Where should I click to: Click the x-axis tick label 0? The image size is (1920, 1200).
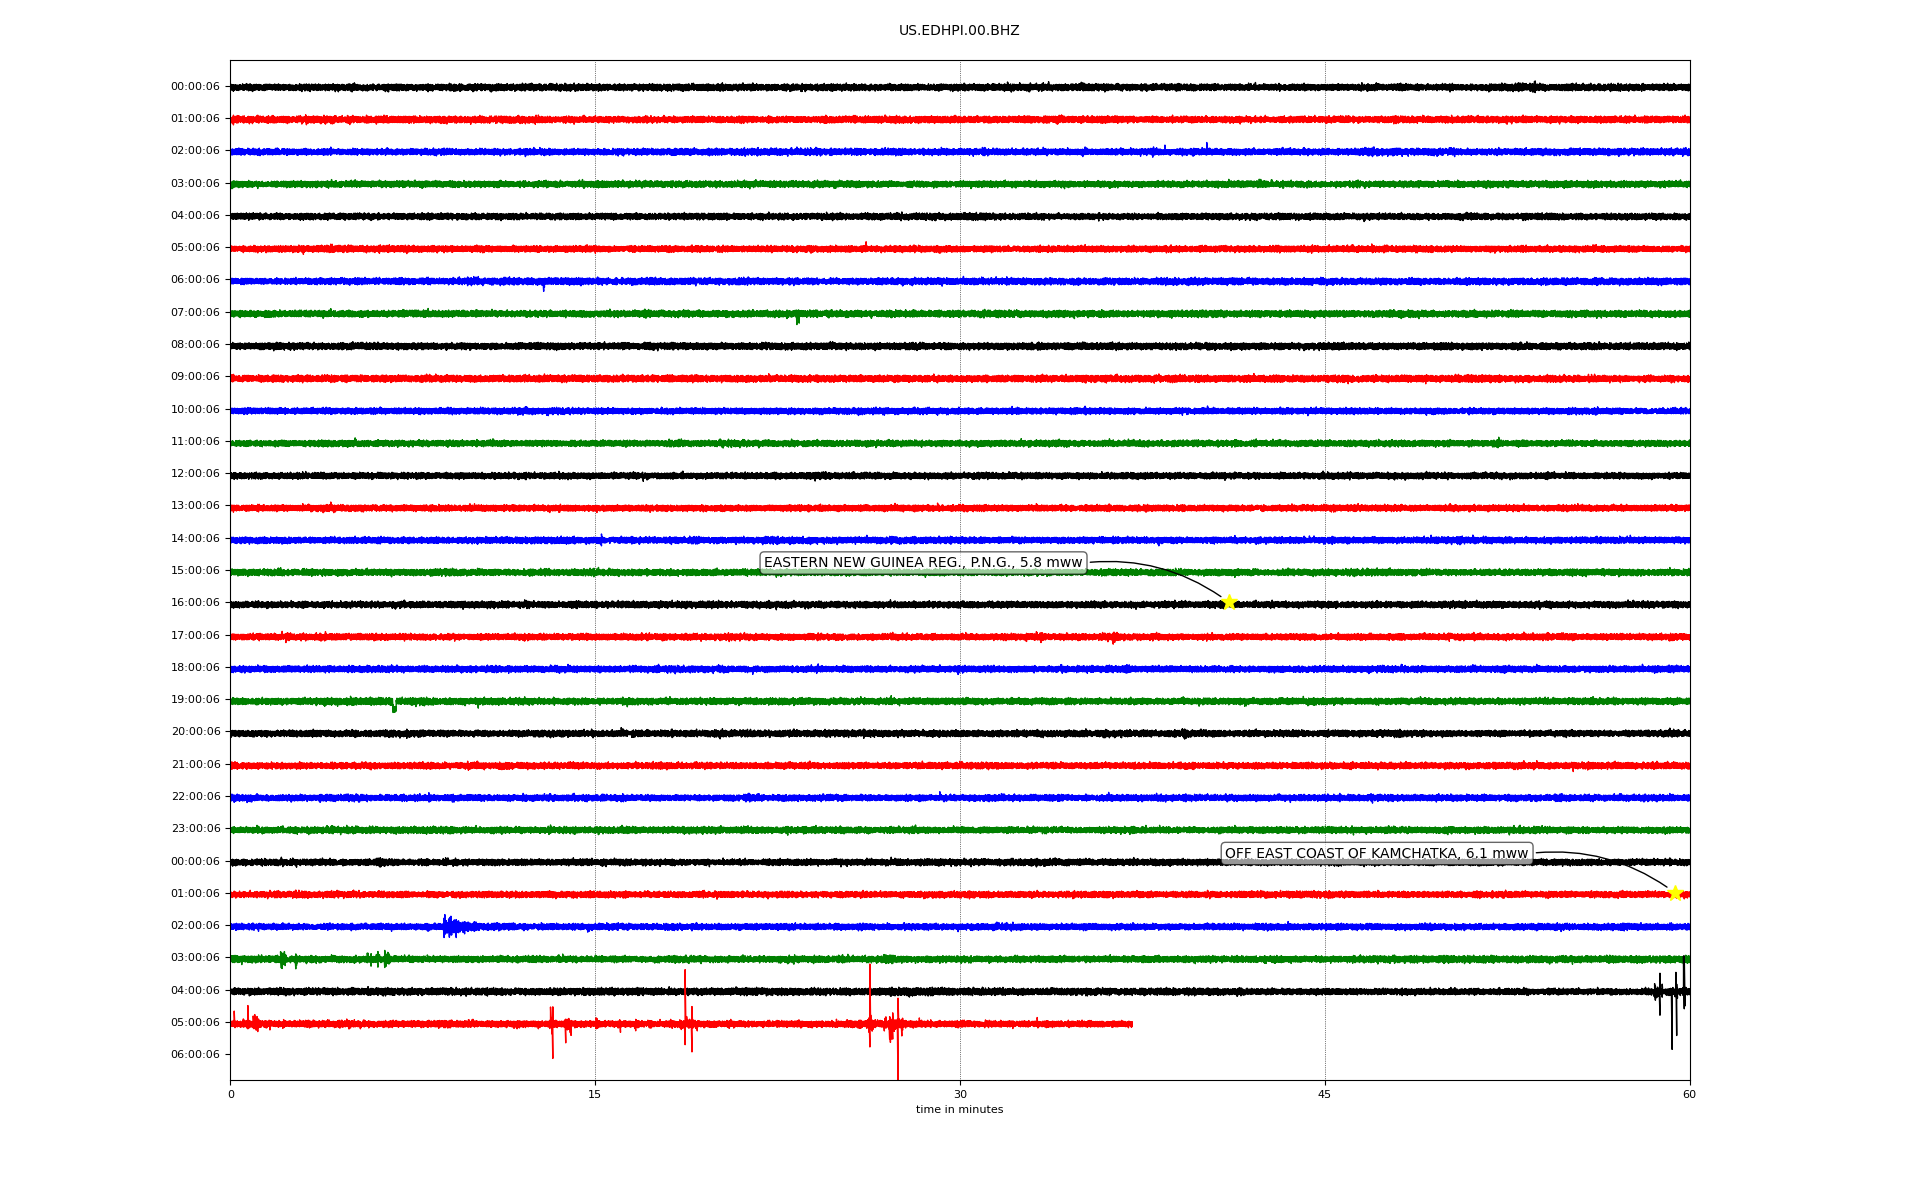point(231,1094)
